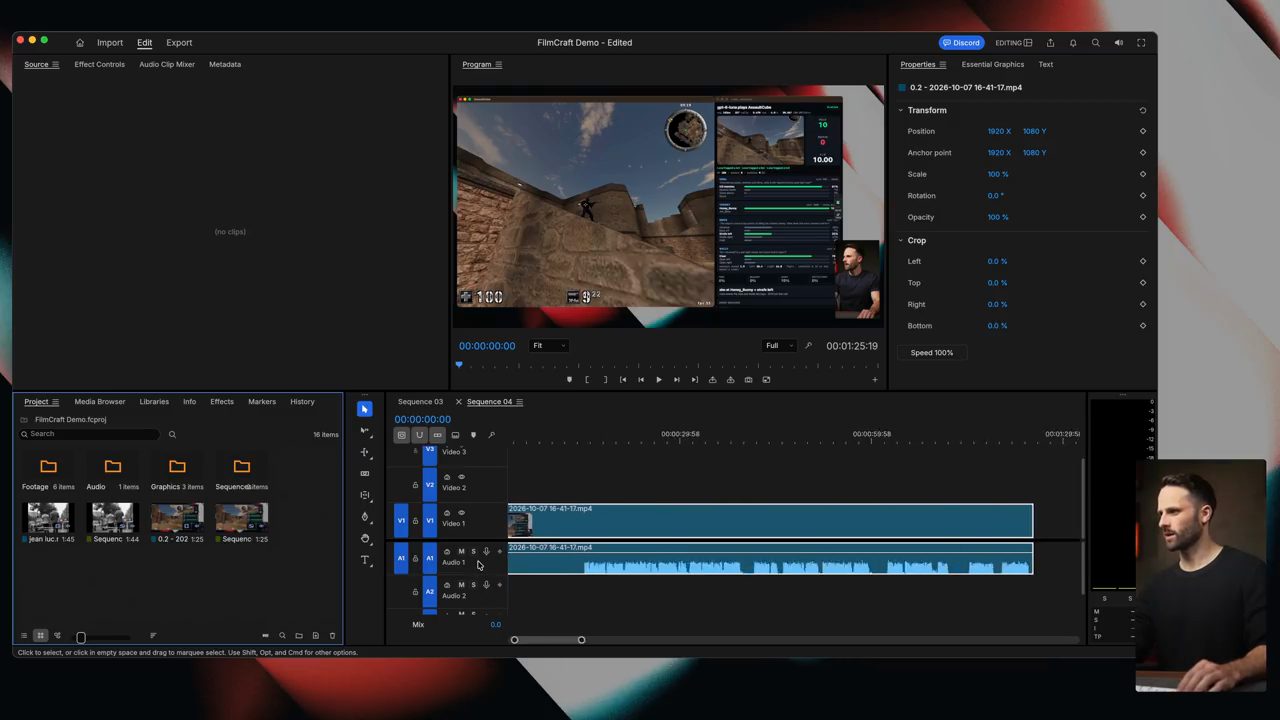The width and height of the screenshot is (1280, 720).
Task: Open the EDITING workspace switcher
Action: pyautogui.click(x=1013, y=43)
